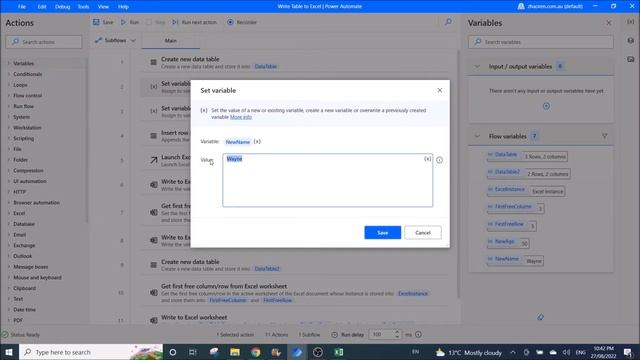Clear variable values with eraser icon
Screen dimensions: 640x360
(540, 317)
